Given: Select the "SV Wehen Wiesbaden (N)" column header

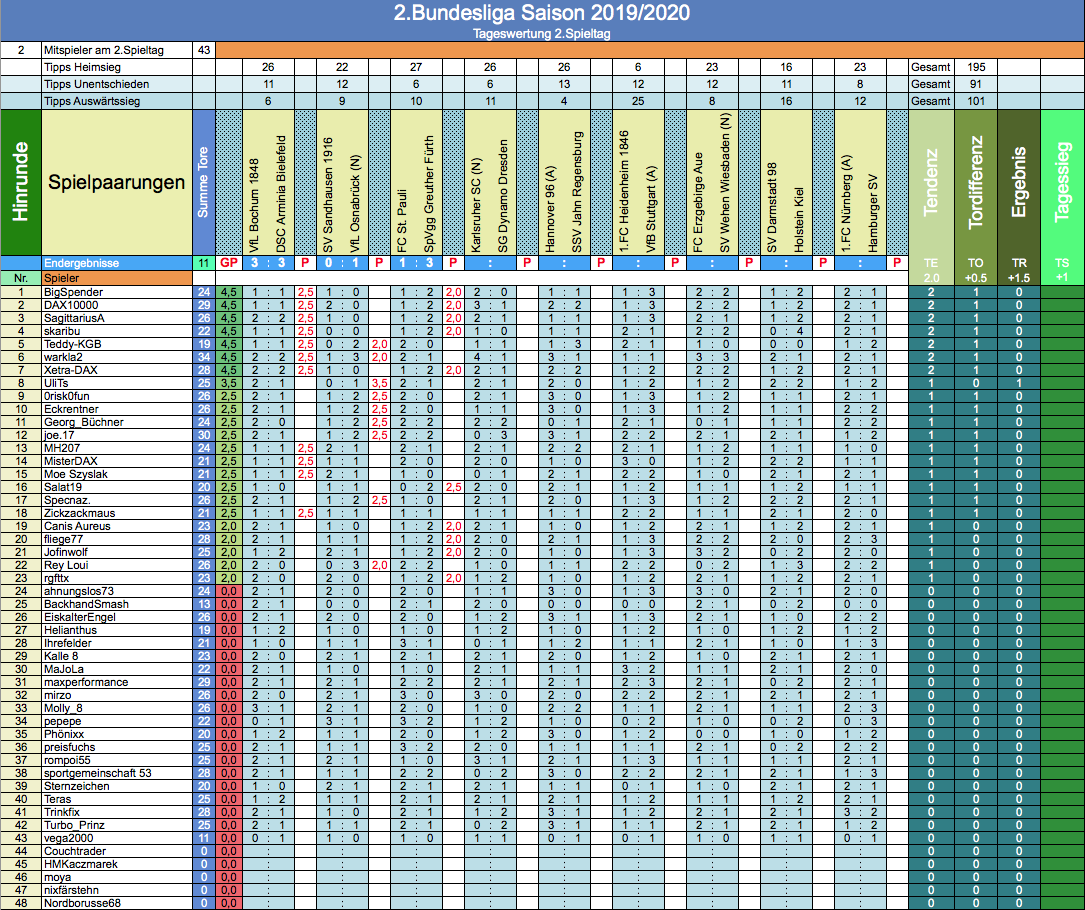Looking at the screenshot, I should [725, 183].
